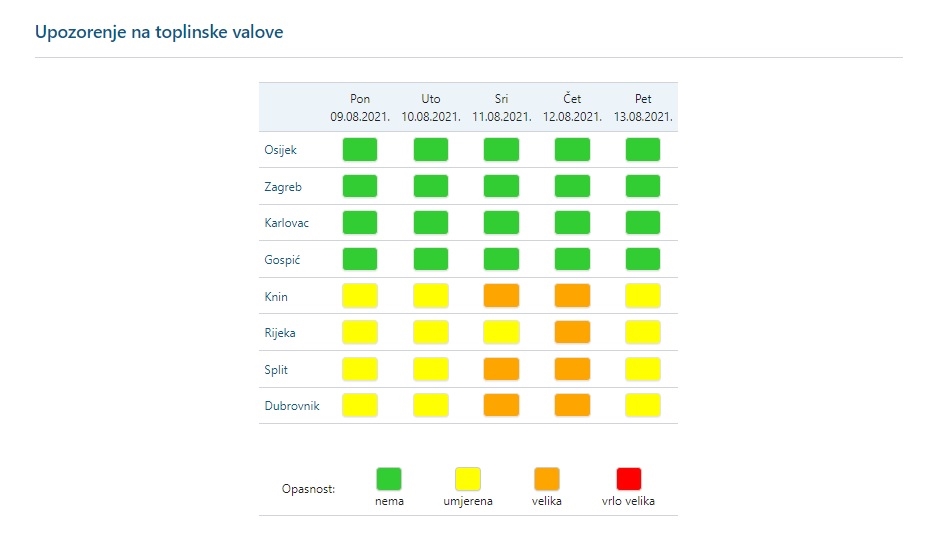Viewport: 926px width, 533px height.
Task: Select Karlovac's green indicator for Thursday 12.08.2021
Action: [572, 223]
